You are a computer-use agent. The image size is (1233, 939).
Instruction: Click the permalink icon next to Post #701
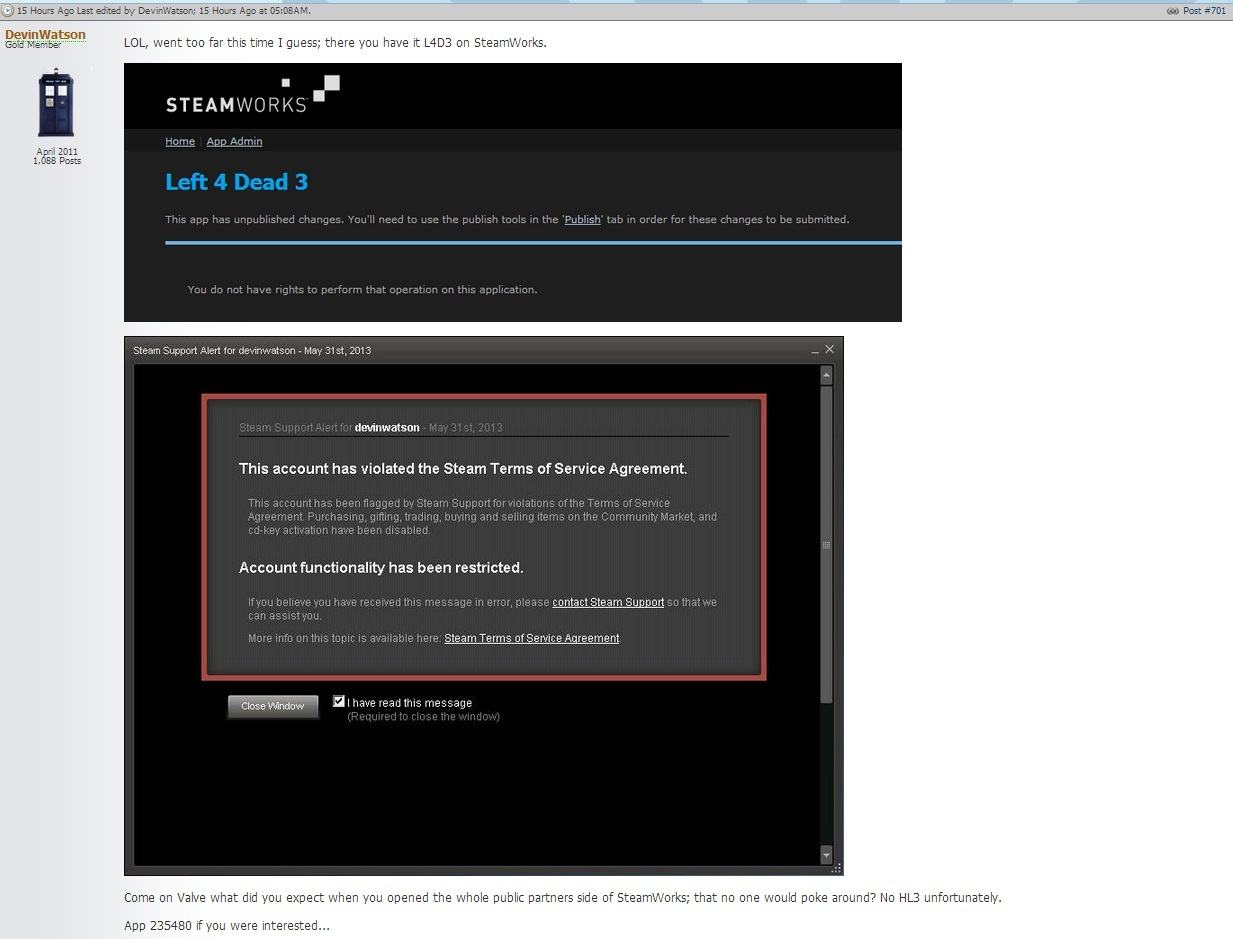[x=1172, y=11]
